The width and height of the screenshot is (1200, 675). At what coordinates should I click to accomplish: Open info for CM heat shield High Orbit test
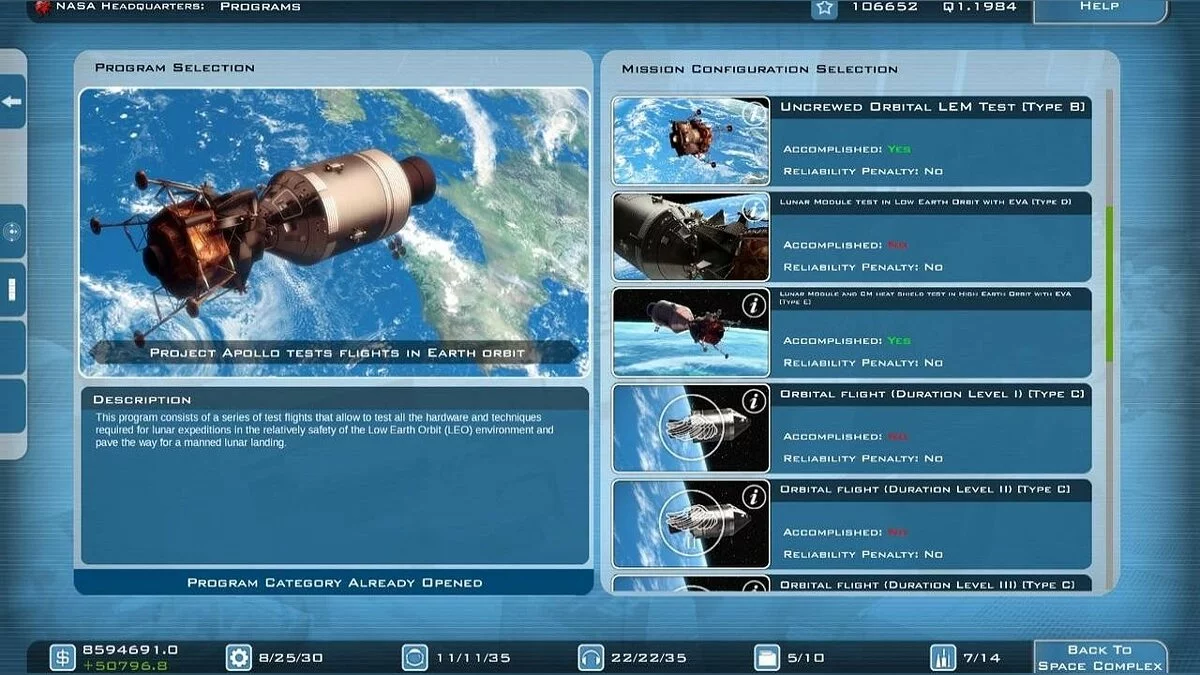[x=755, y=305]
